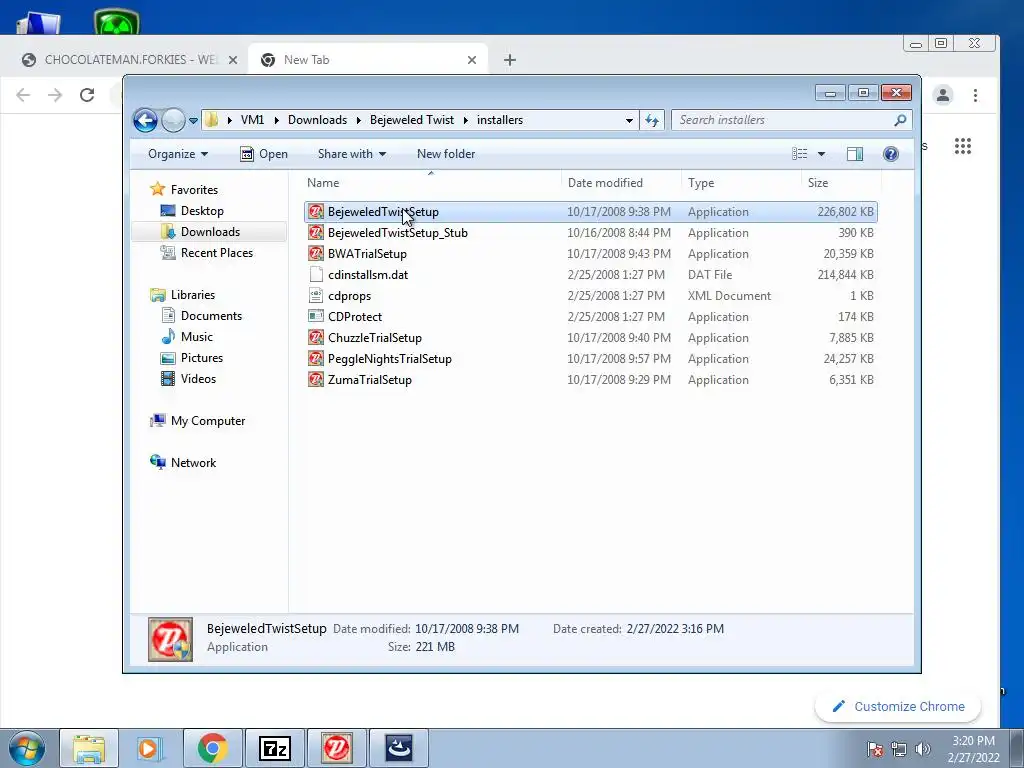Screen dimensions: 1024x768
Task: Open Network in navigation pane
Action: click(x=184, y=463)
